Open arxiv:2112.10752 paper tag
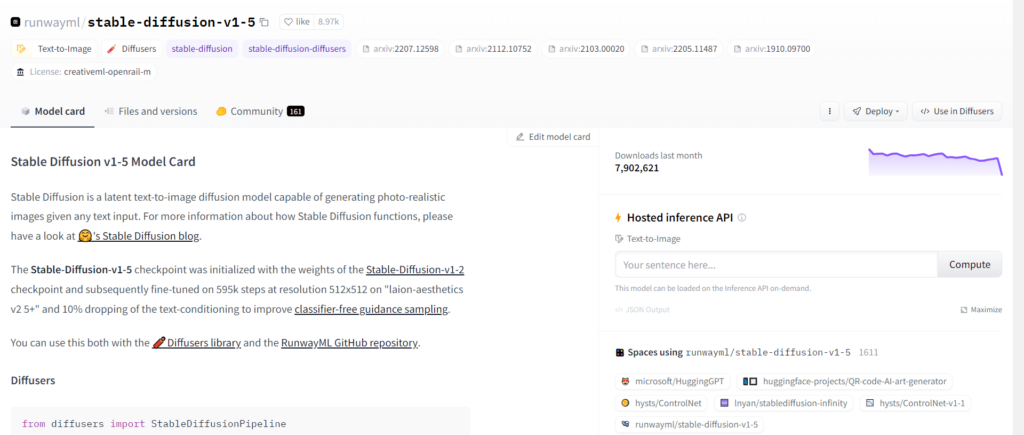Image resolution: width=1024 pixels, height=435 pixels. 494,48
